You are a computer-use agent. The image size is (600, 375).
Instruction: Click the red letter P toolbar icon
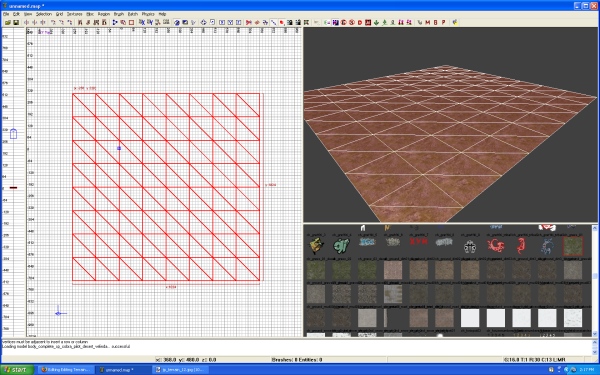[443, 23]
